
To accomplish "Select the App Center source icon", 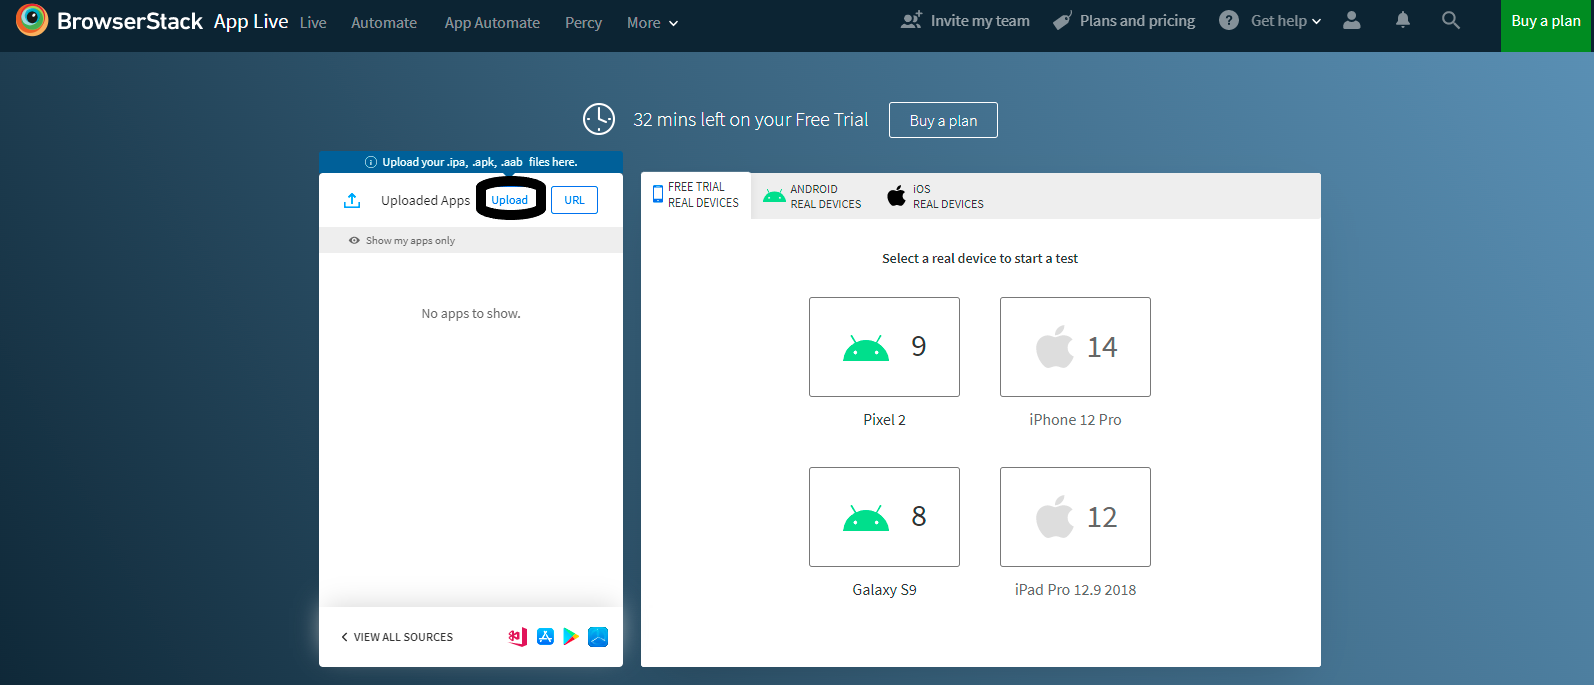I will (518, 637).
